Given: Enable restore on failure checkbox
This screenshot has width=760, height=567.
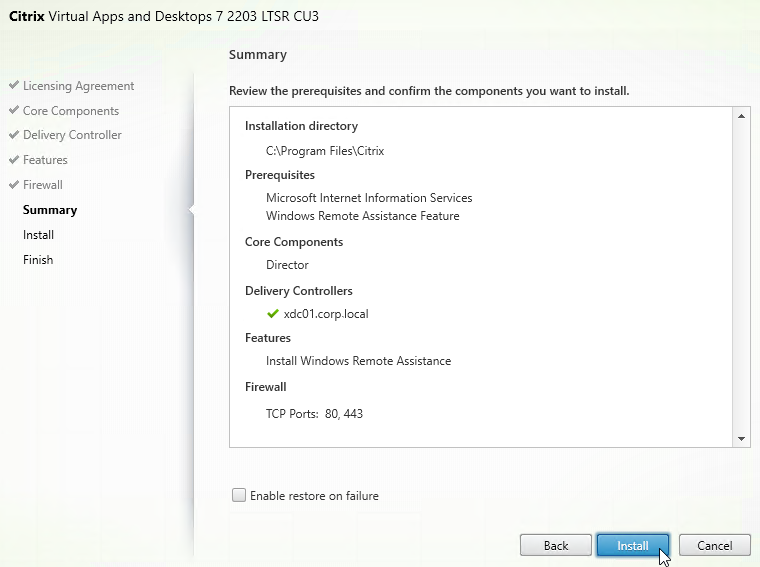Looking at the screenshot, I should (239, 495).
